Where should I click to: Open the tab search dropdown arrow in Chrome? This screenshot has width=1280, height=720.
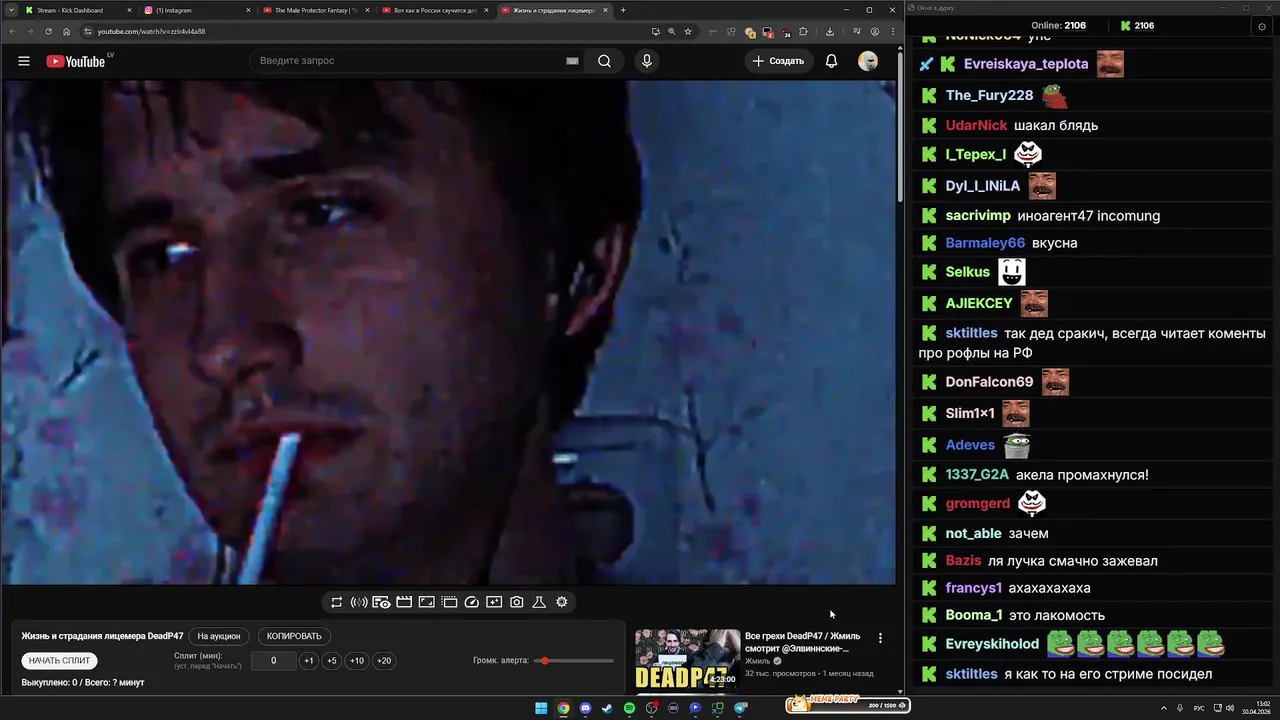9,10
